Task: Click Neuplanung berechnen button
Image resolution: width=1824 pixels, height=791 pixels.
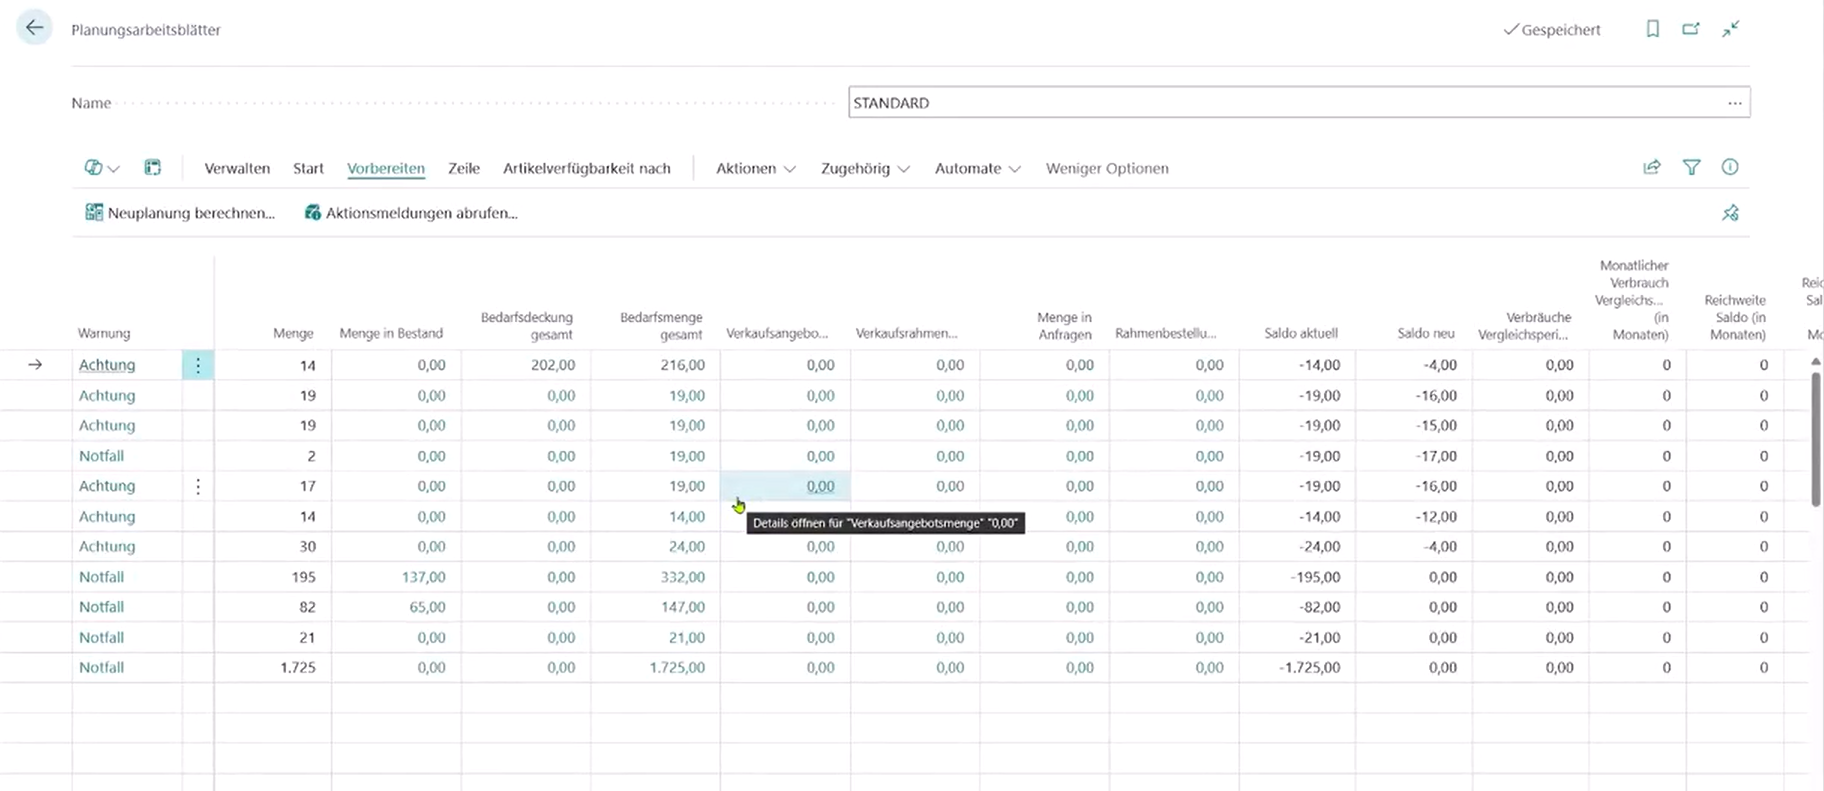Action: (180, 213)
